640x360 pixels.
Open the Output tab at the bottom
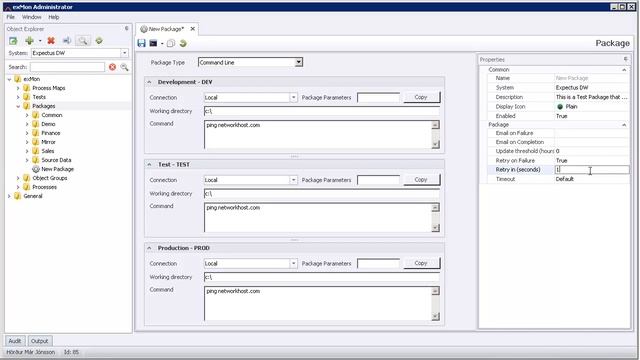pos(40,341)
